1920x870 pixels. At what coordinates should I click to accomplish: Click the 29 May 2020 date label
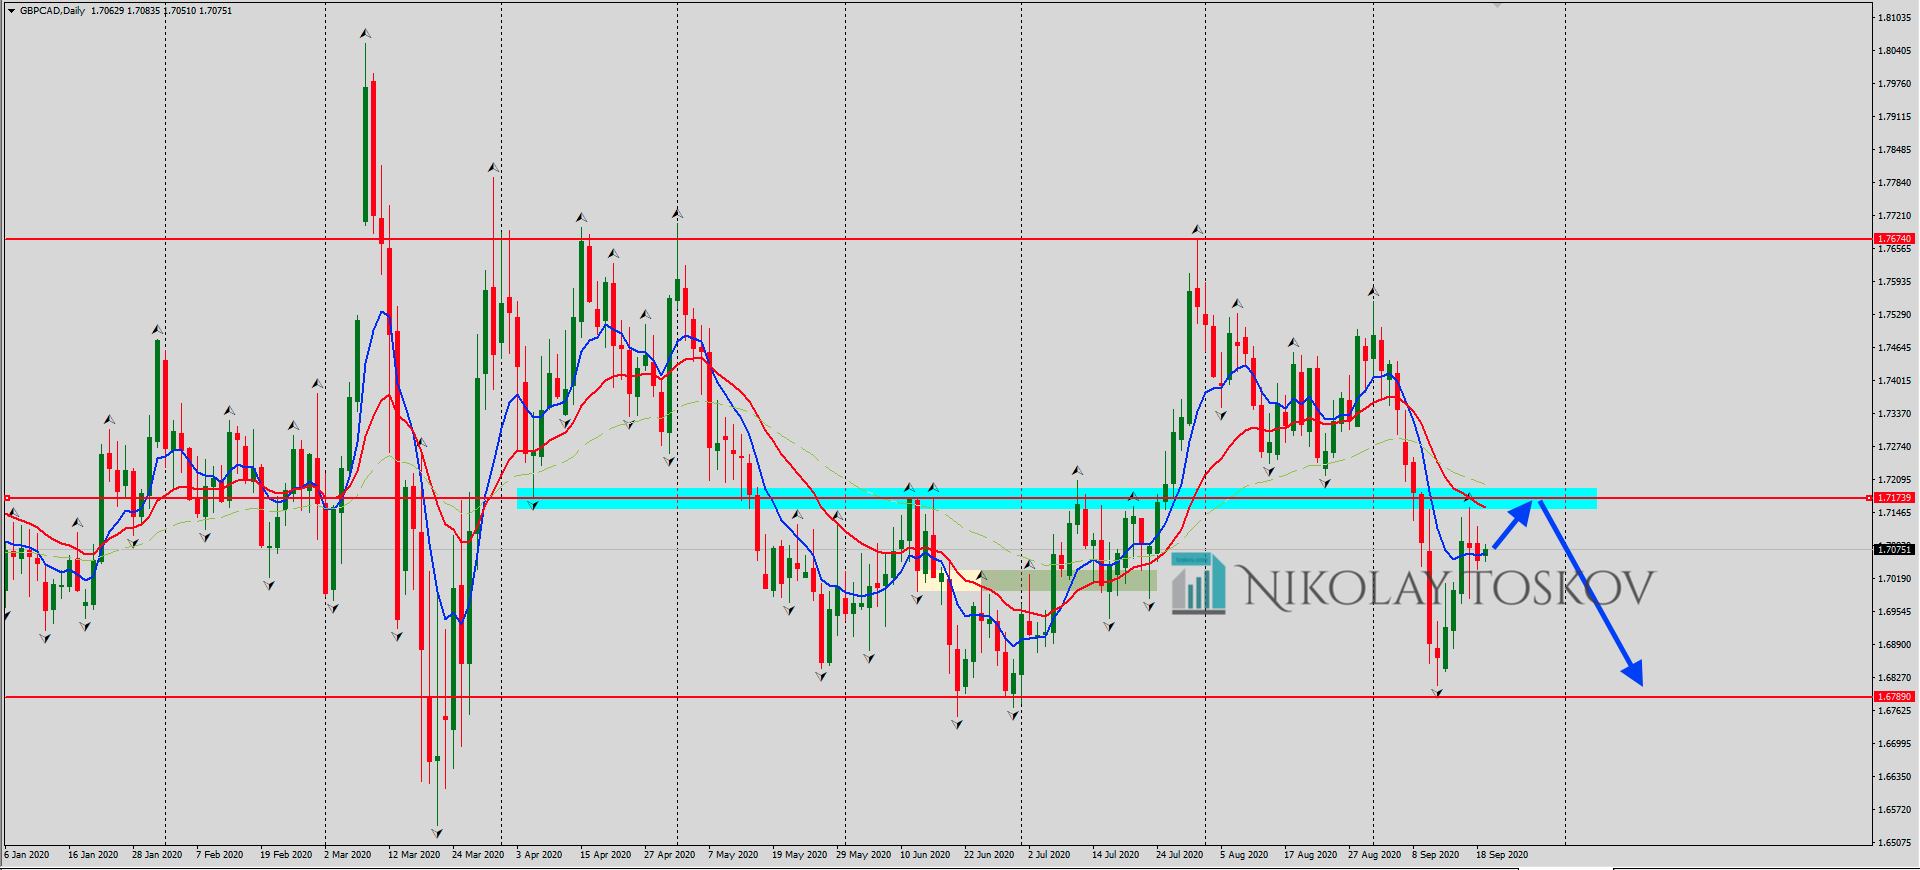point(863,855)
